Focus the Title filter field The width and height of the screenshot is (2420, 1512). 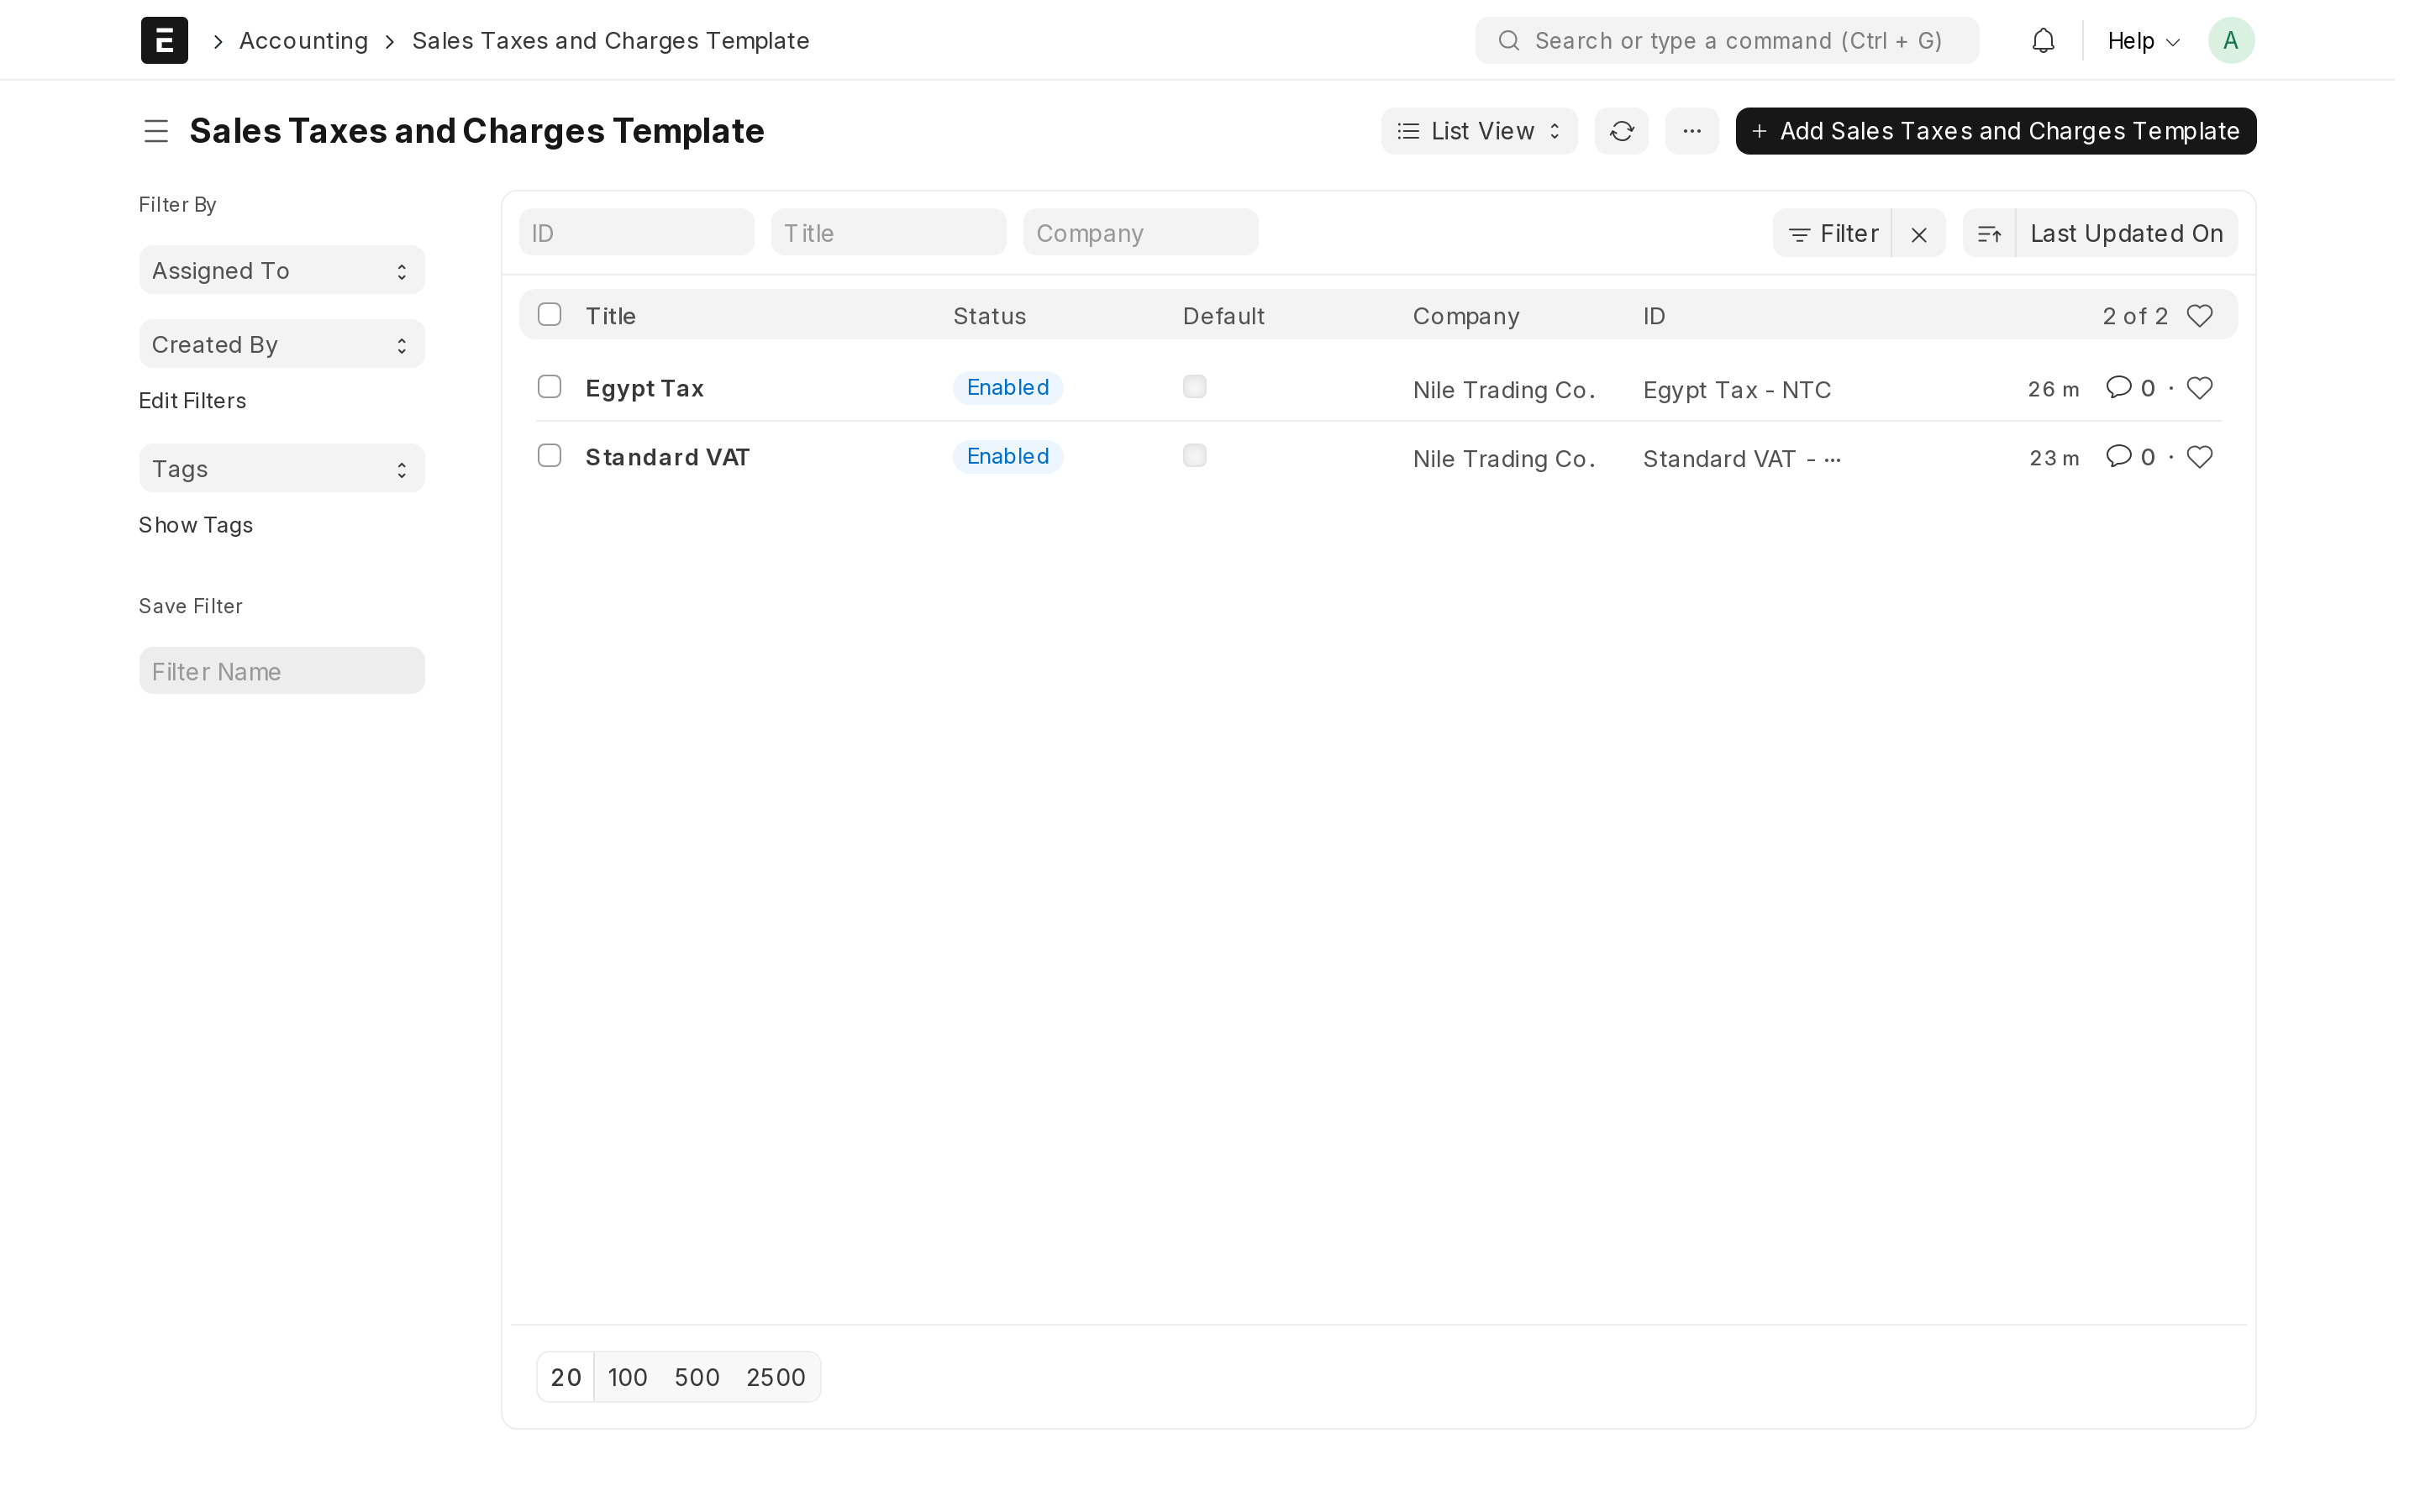[888, 232]
